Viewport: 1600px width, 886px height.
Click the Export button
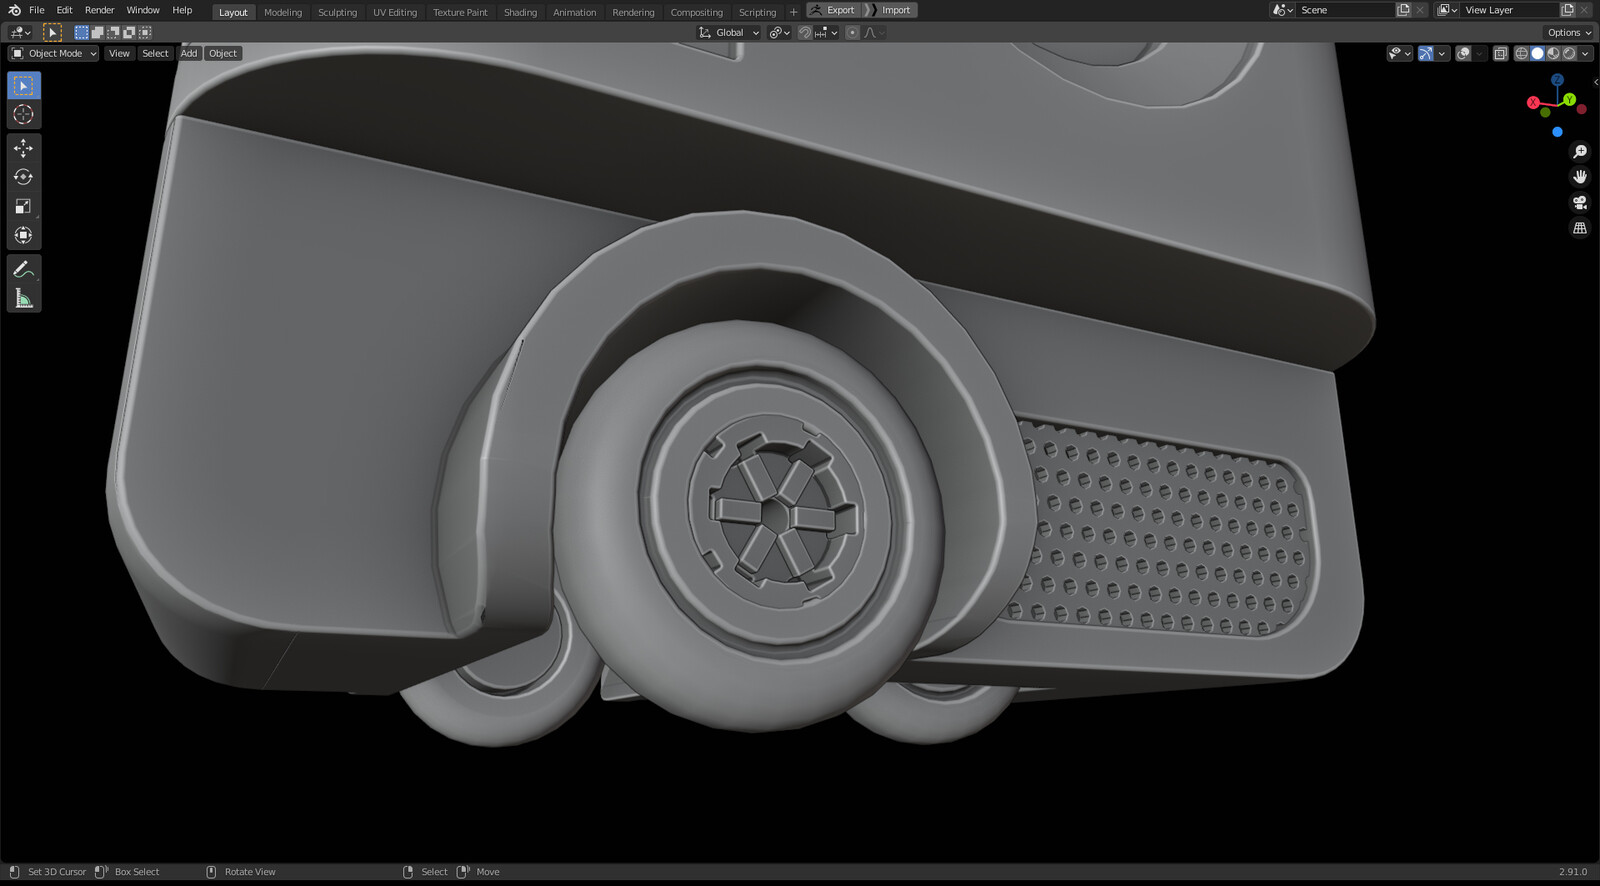[x=833, y=10]
